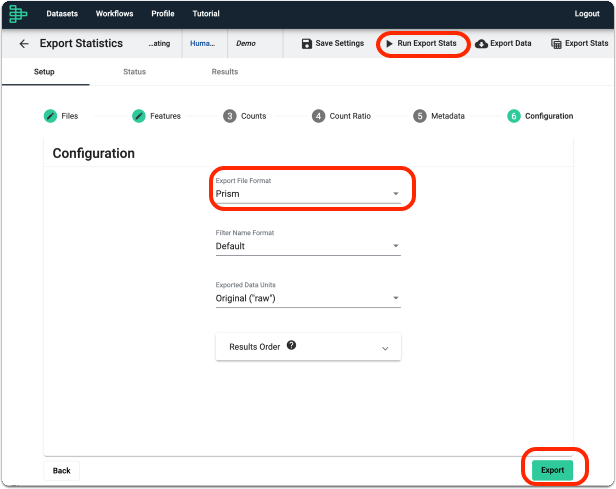The image size is (616, 489).
Task: Click the step 4 Count Ratio circle
Action: 319,116
